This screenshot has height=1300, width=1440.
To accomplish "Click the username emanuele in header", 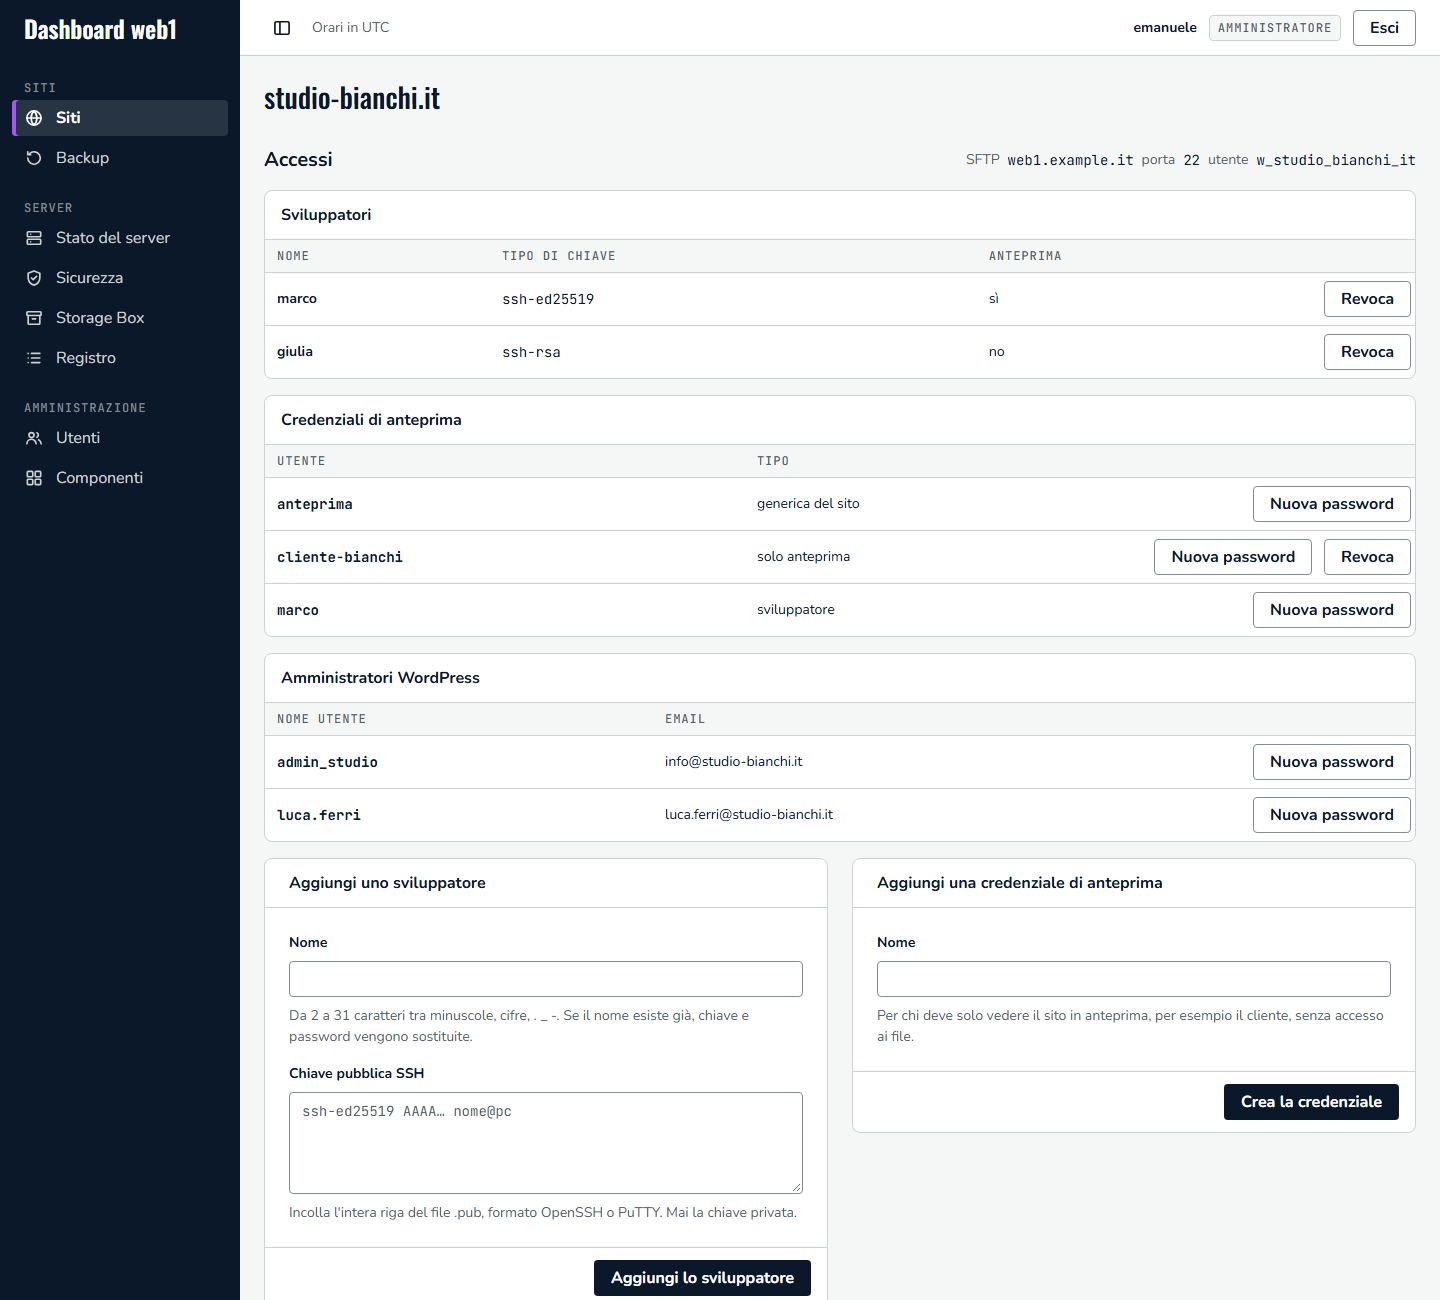I will tap(1165, 28).
